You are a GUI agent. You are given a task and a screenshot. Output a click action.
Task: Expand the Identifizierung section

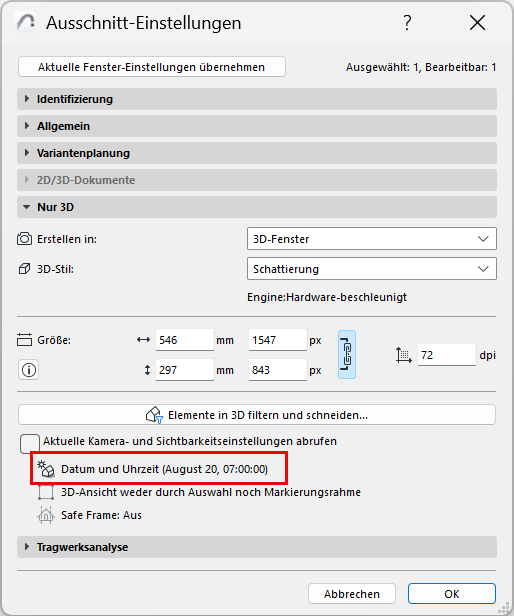[x=257, y=99]
